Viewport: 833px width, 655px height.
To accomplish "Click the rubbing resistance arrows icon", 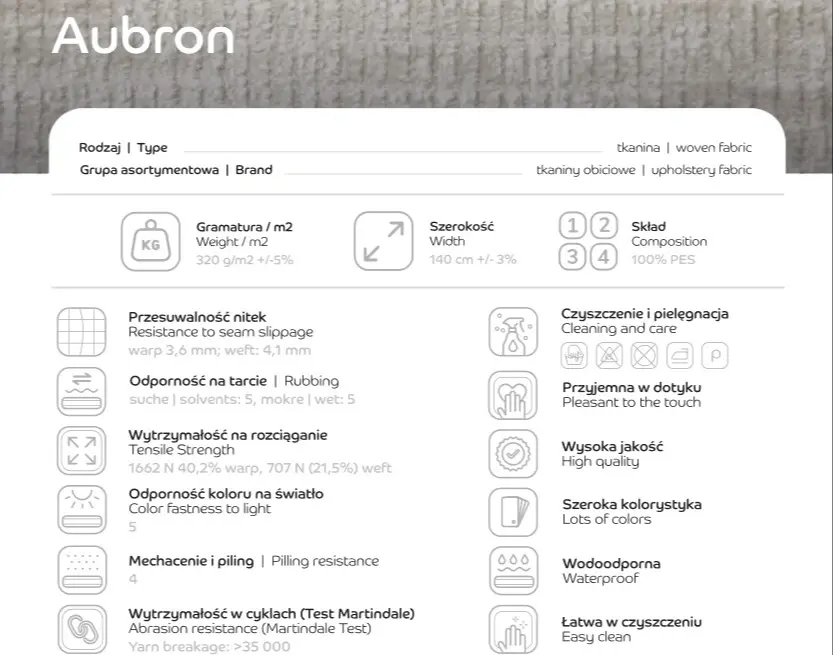I will click(x=82, y=392).
